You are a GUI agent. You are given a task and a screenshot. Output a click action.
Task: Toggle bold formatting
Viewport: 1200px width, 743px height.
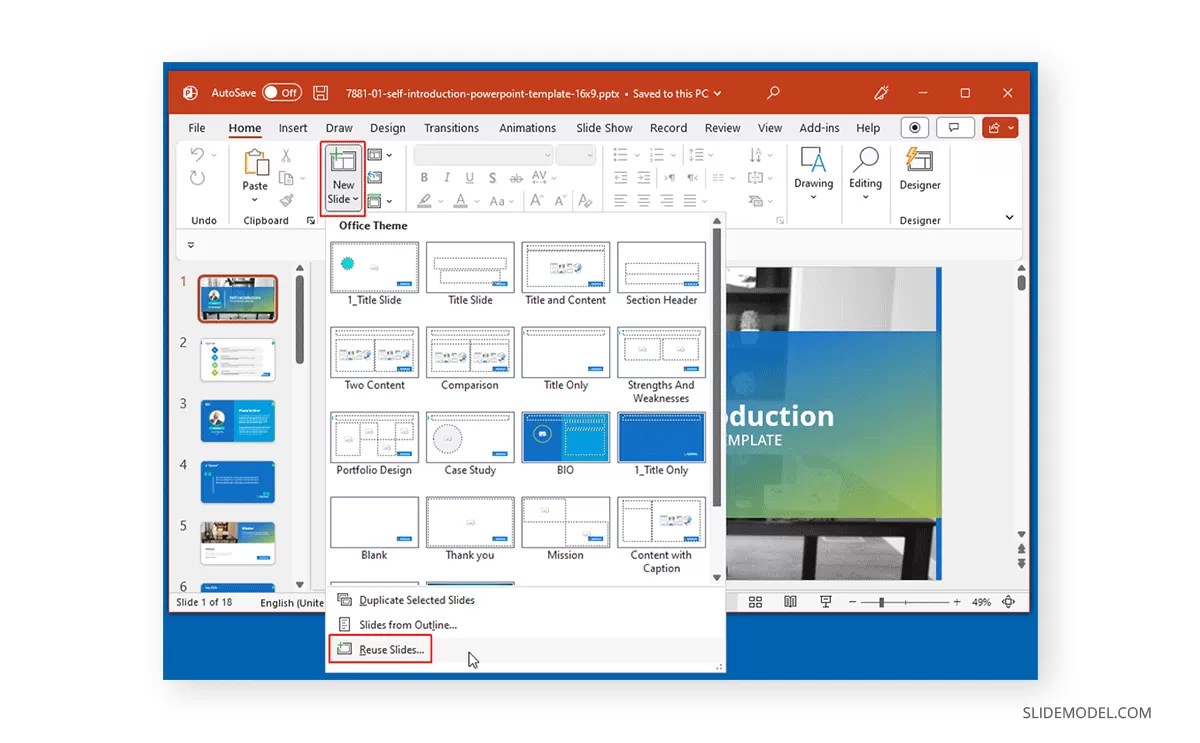coord(424,177)
